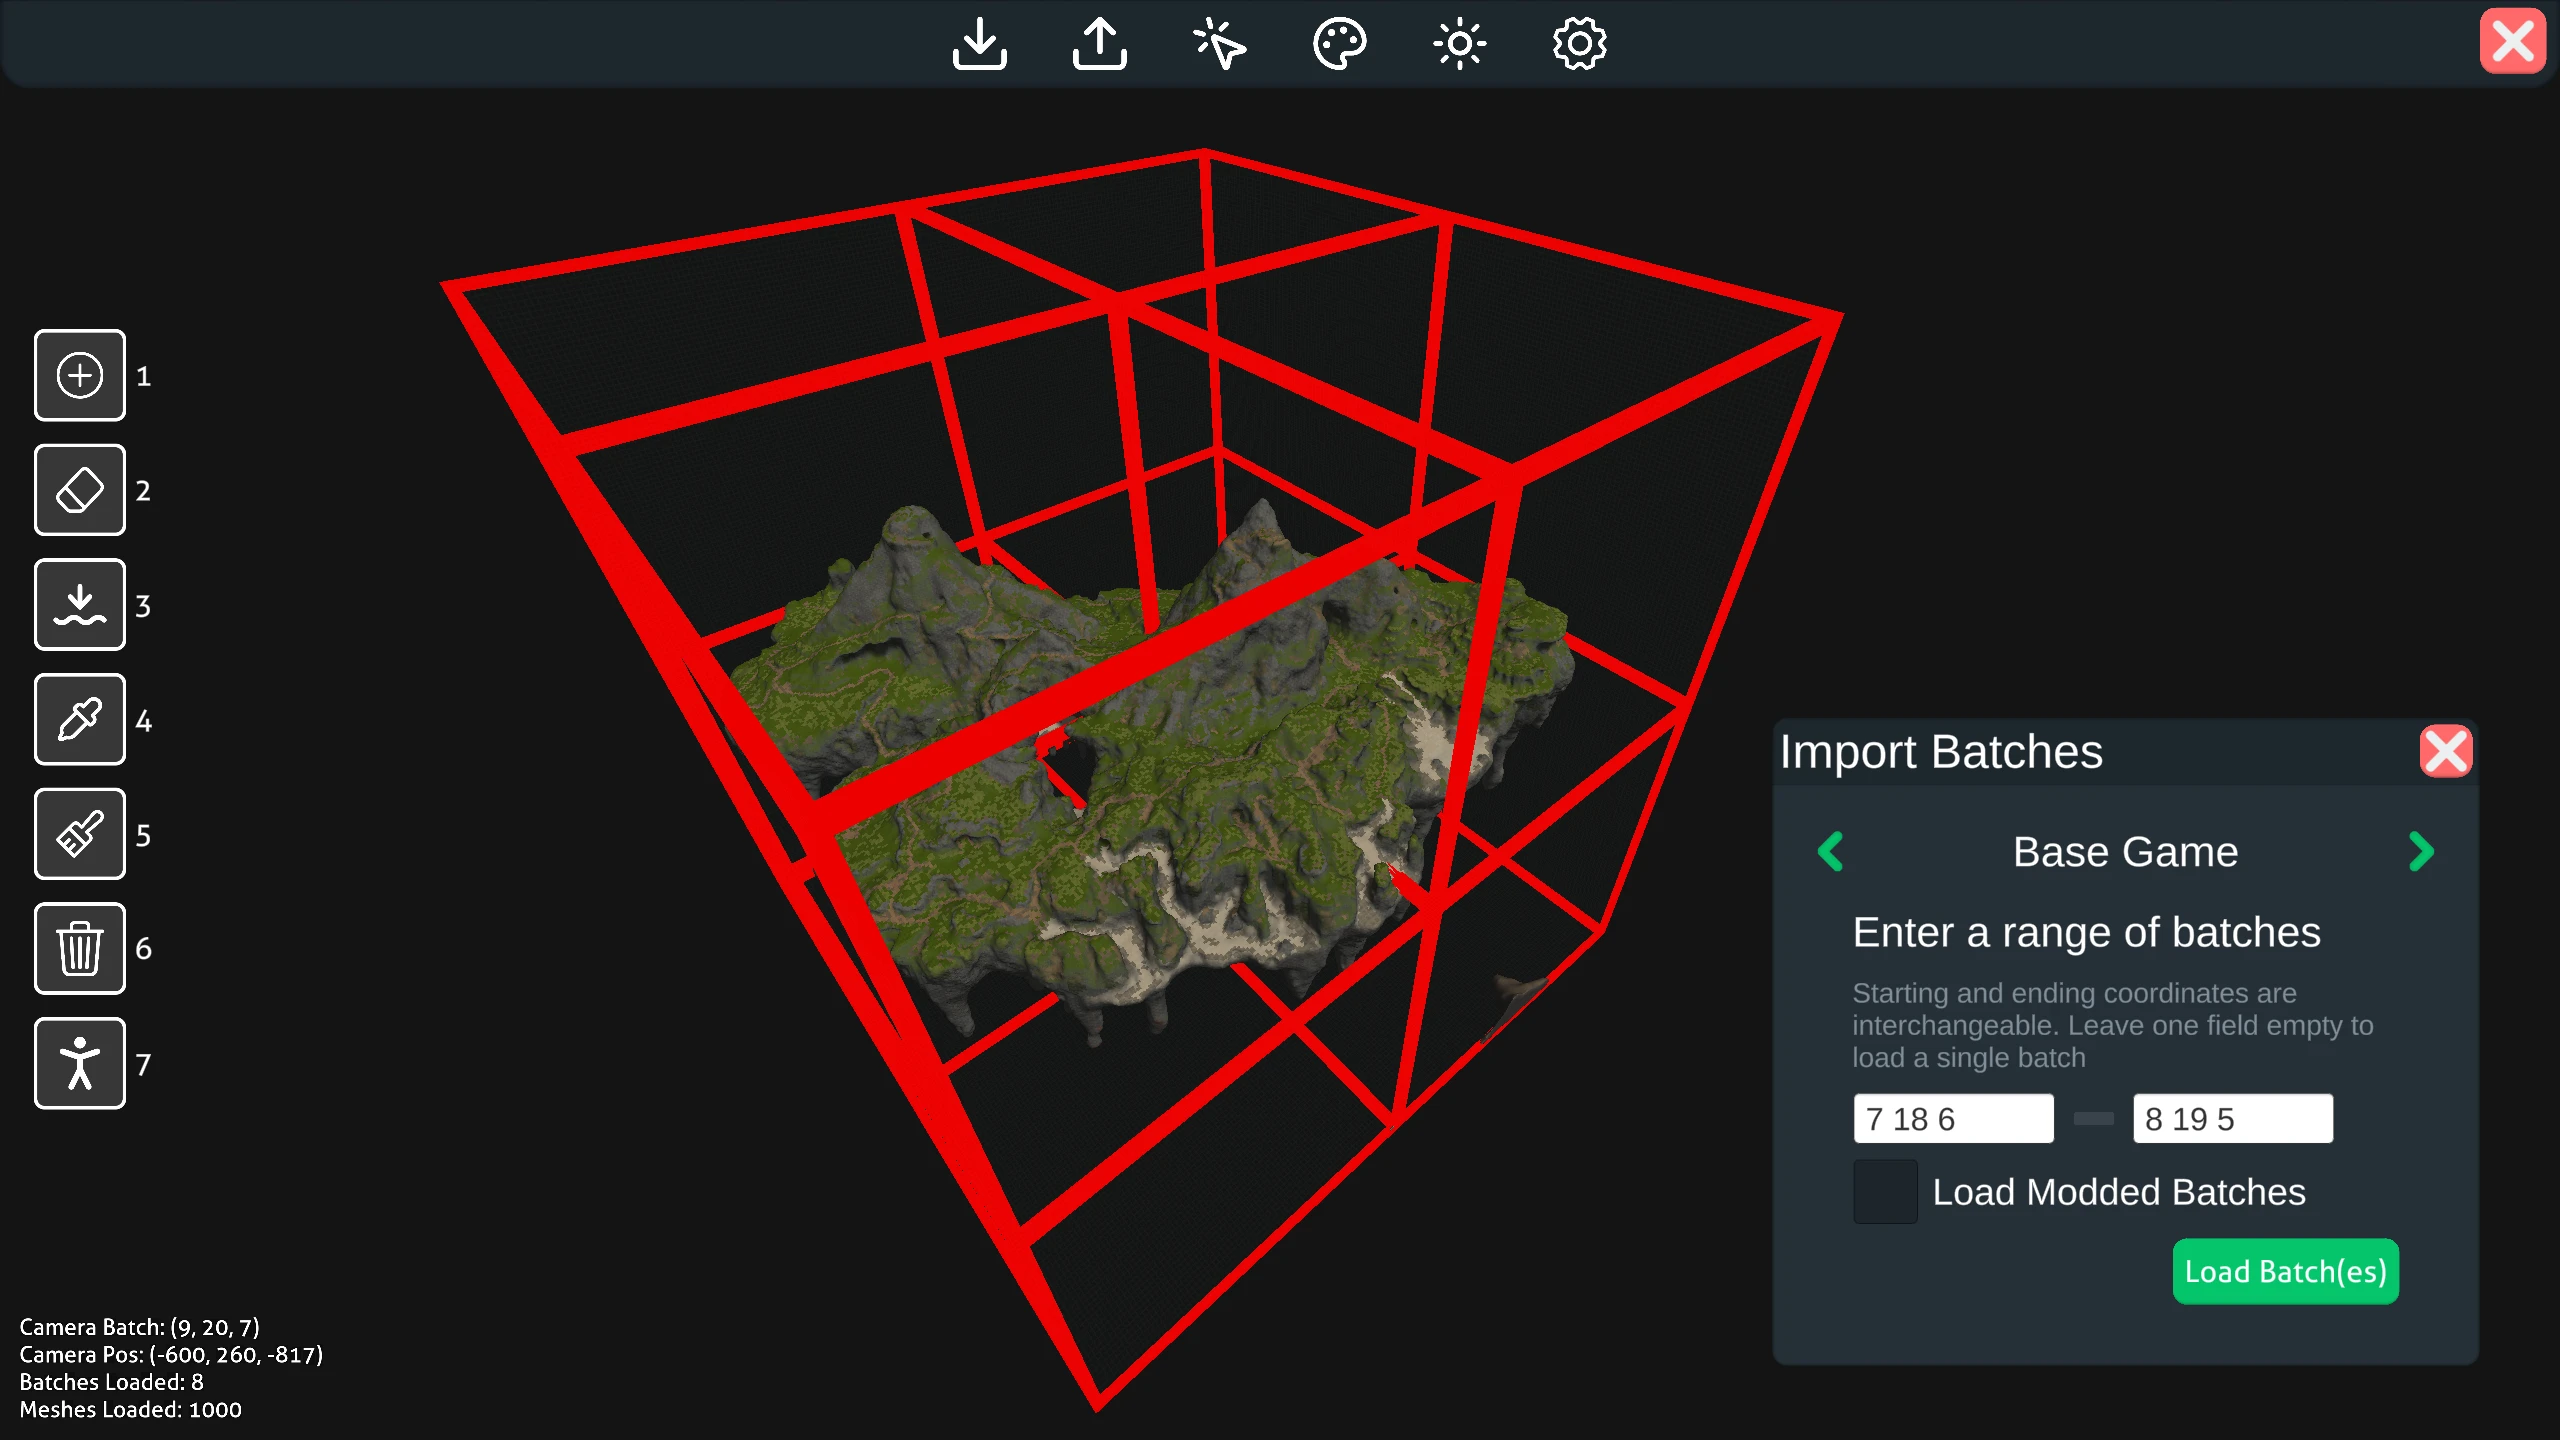Switch to the next game with right chevron
Viewport: 2560px width, 1440px height.
(2421, 852)
